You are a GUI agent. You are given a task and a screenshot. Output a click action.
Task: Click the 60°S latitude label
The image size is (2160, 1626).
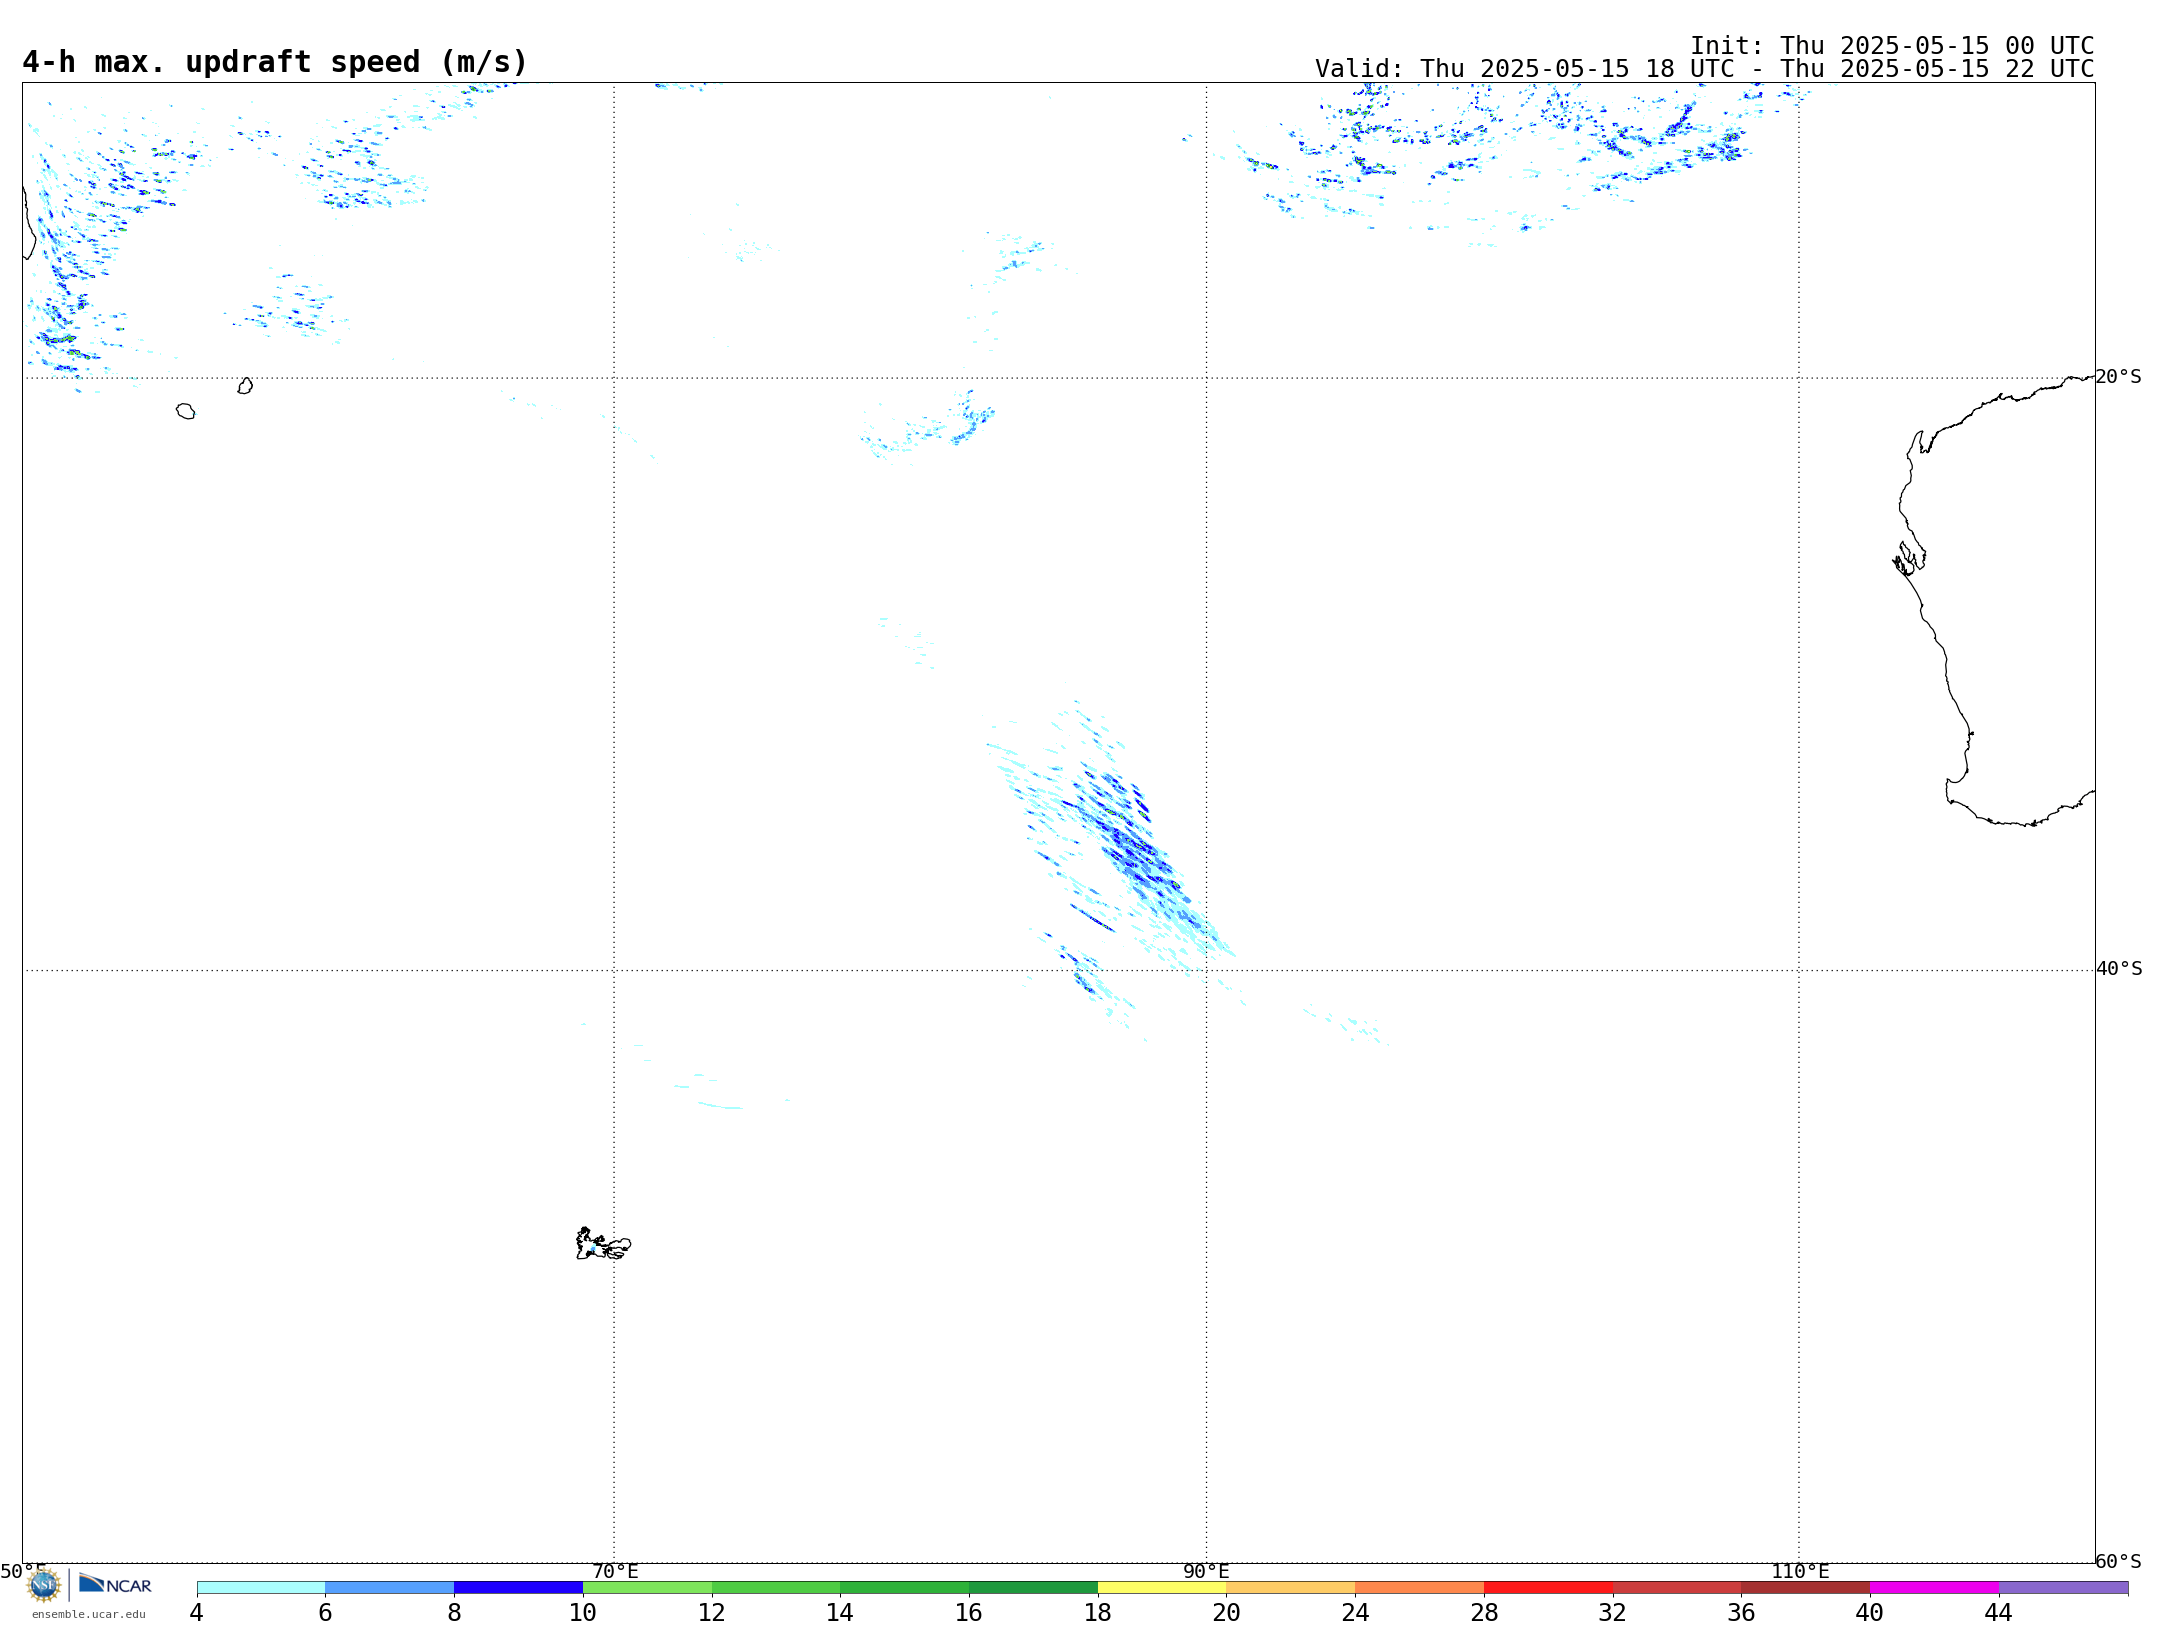click(2118, 1561)
